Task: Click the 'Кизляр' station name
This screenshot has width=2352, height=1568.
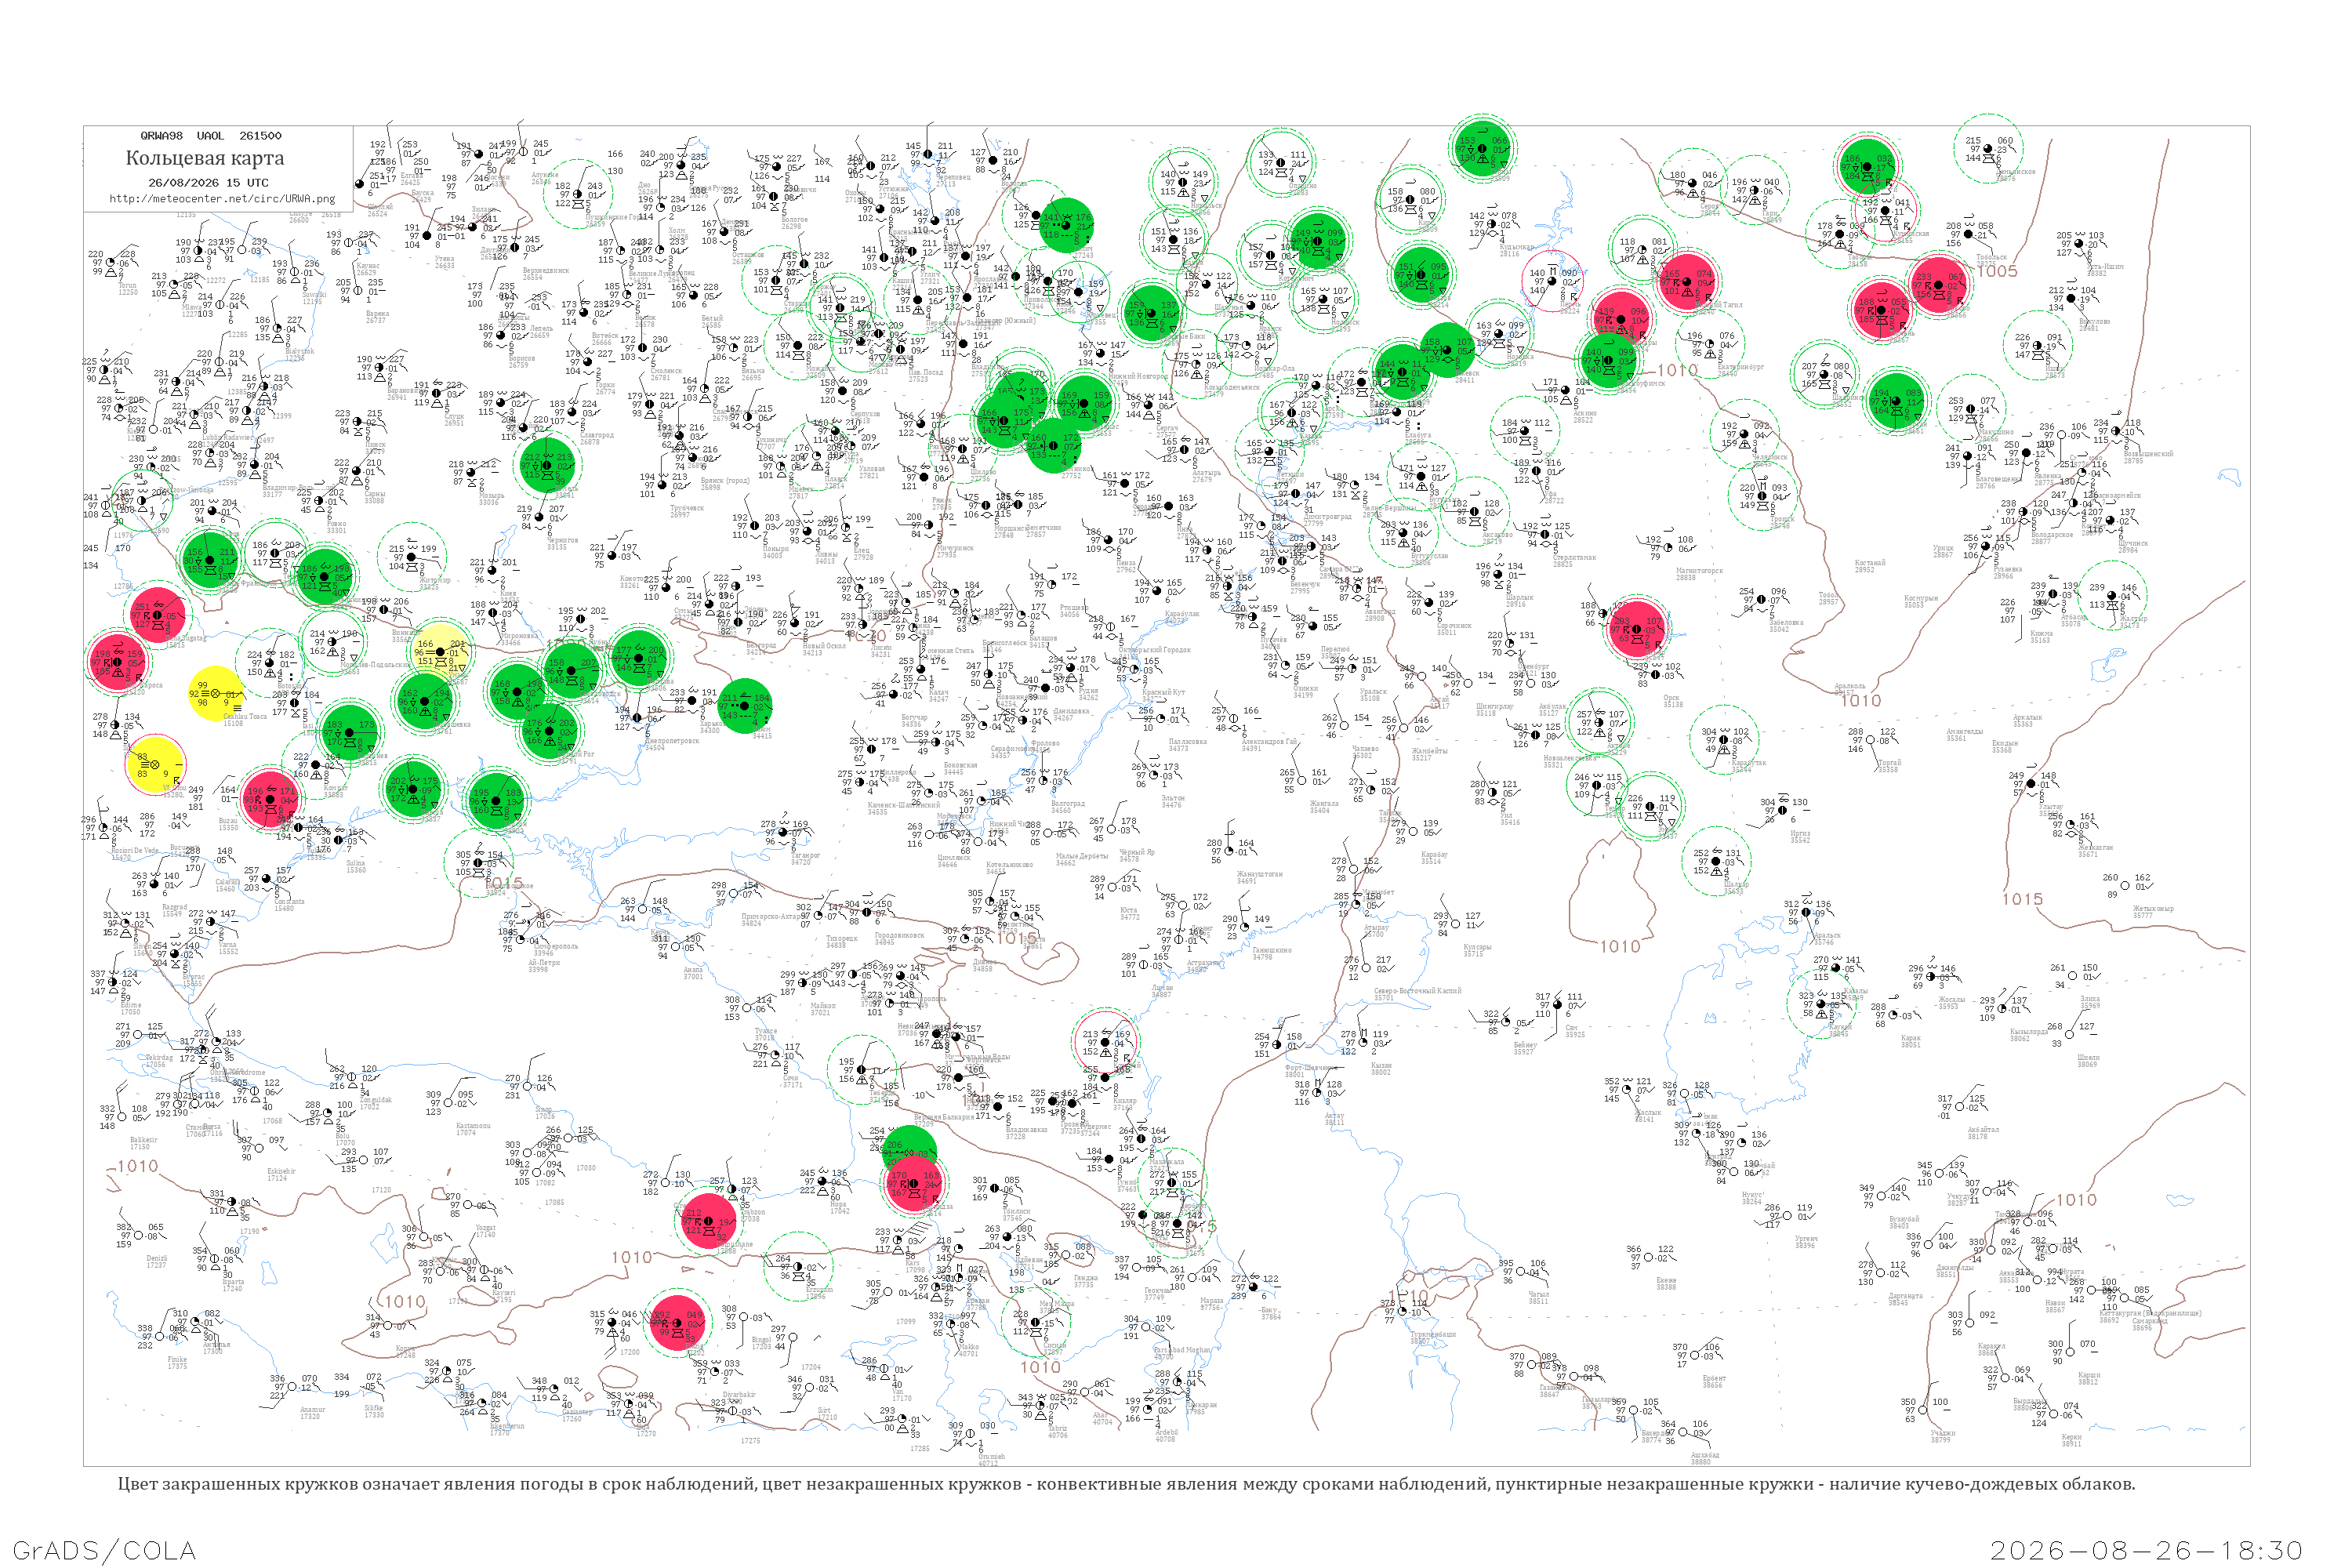Action: [1124, 1100]
